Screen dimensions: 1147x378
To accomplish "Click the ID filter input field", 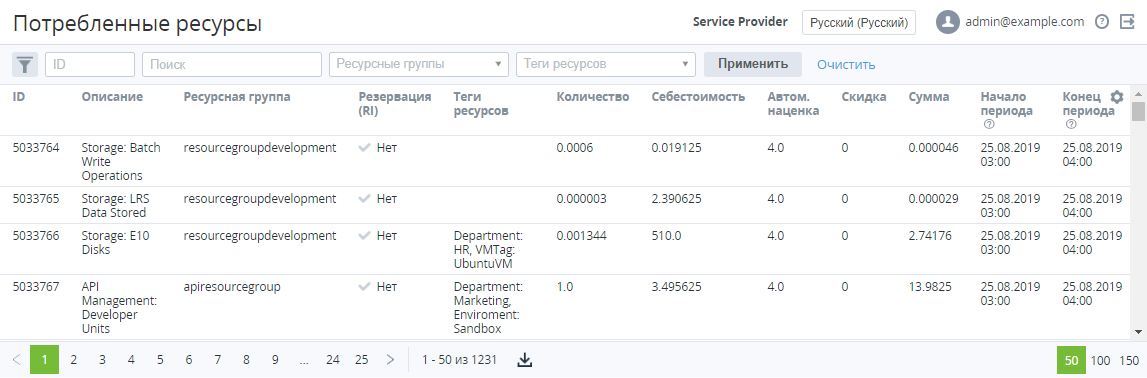I will coord(90,64).
